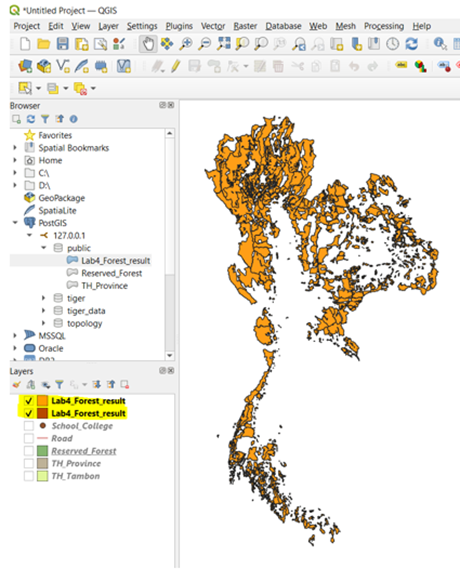Screen dimensions: 460x582
Task: Click orange swatch of first Lab4_Forest_result
Action: 42,401
